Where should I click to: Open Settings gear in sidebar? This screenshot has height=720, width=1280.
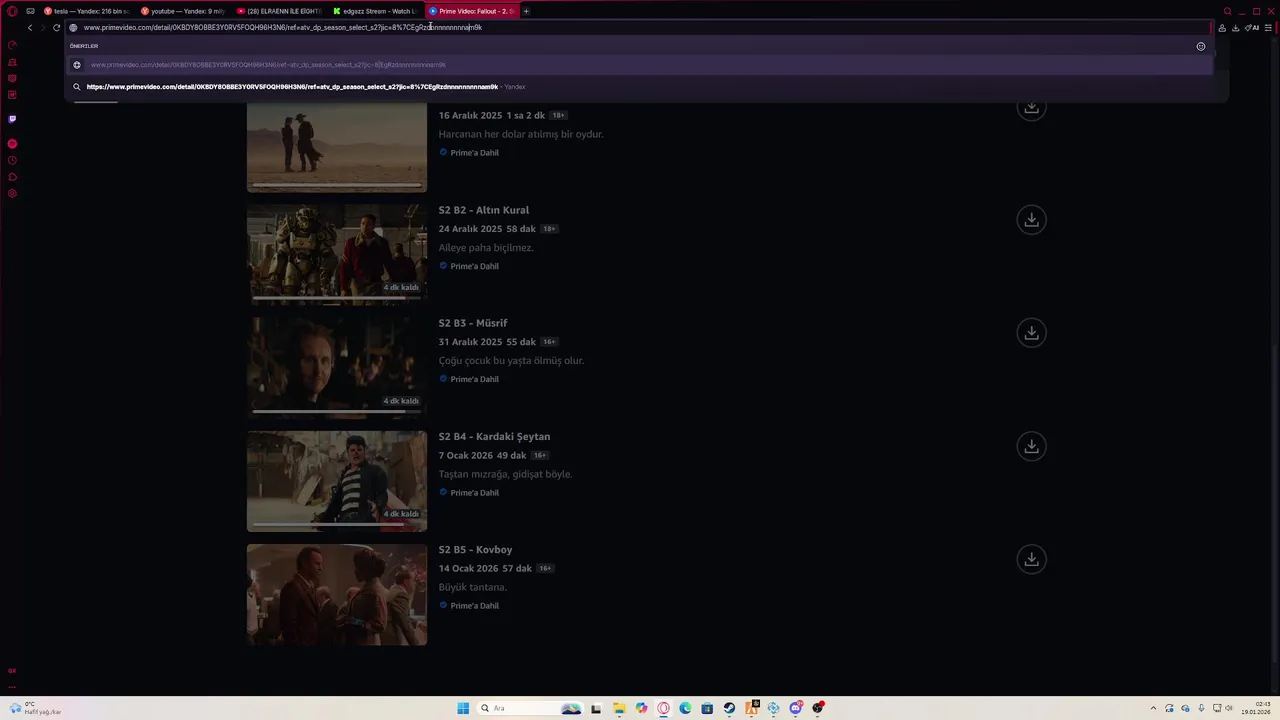(12, 193)
